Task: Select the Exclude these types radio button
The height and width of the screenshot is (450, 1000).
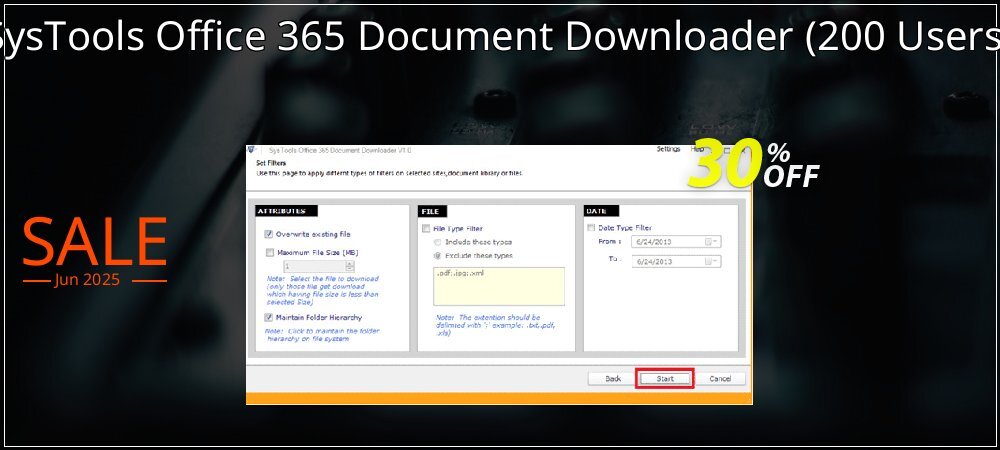Action: point(438,256)
